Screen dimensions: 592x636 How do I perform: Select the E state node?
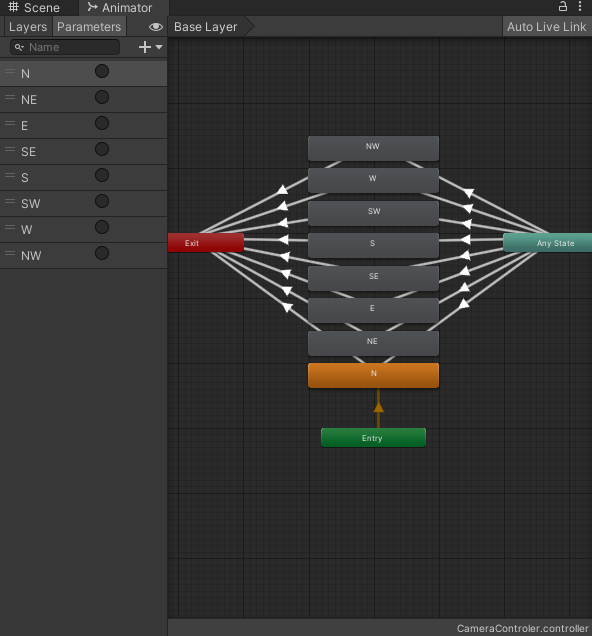pos(373,310)
